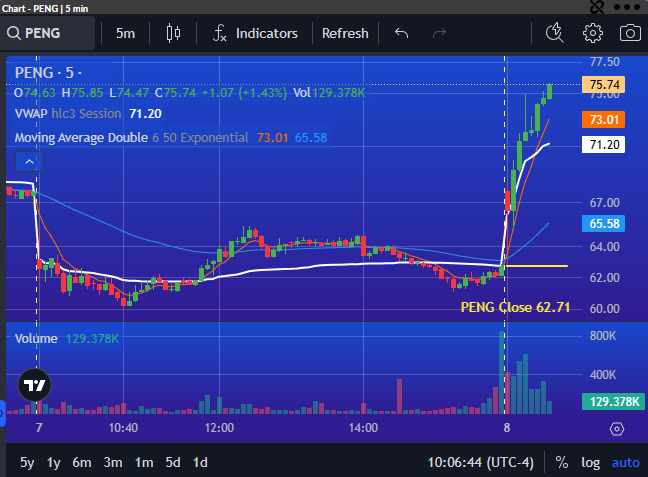Image resolution: width=648 pixels, height=477 pixels.
Task: Set the range to 5y
Action: 27,462
